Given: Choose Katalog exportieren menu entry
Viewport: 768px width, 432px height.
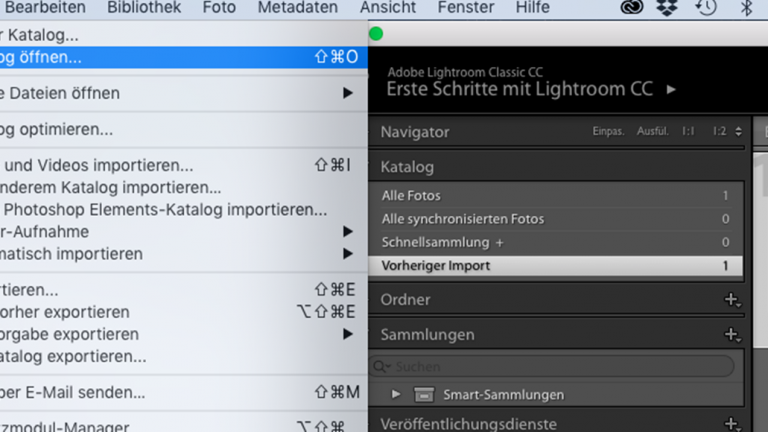Looking at the screenshot, I should tap(184, 357).
